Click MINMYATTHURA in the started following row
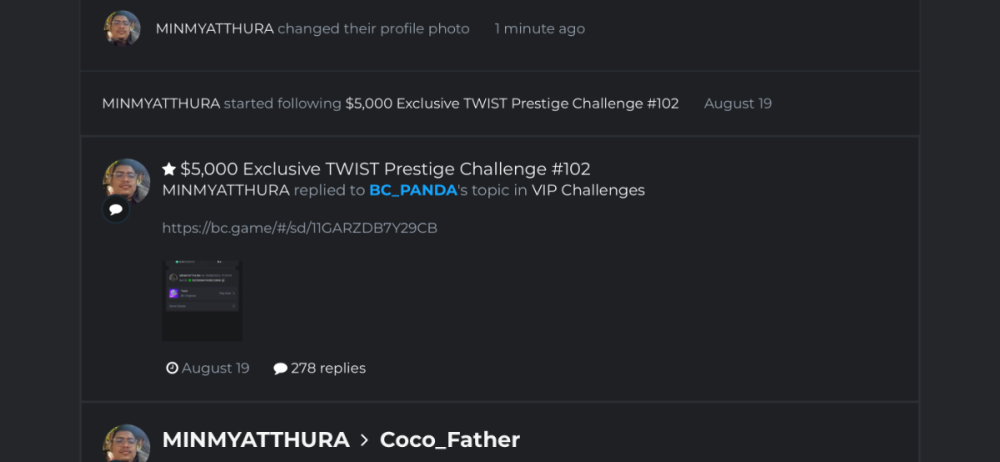This screenshot has height=462, width=1000. (160, 103)
